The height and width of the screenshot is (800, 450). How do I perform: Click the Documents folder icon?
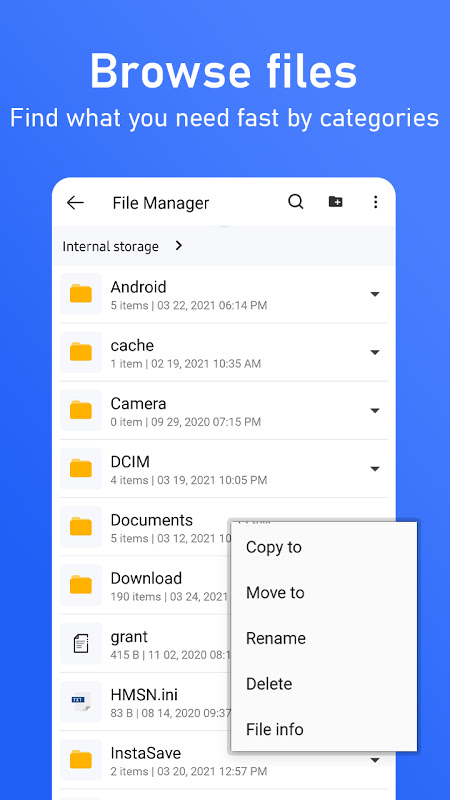(x=81, y=527)
